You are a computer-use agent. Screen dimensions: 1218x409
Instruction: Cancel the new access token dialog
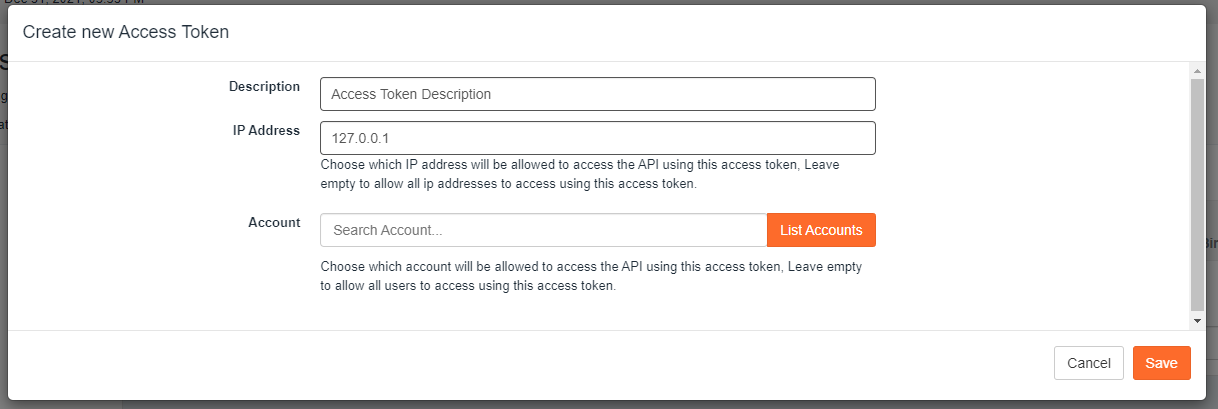[x=1089, y=363]
